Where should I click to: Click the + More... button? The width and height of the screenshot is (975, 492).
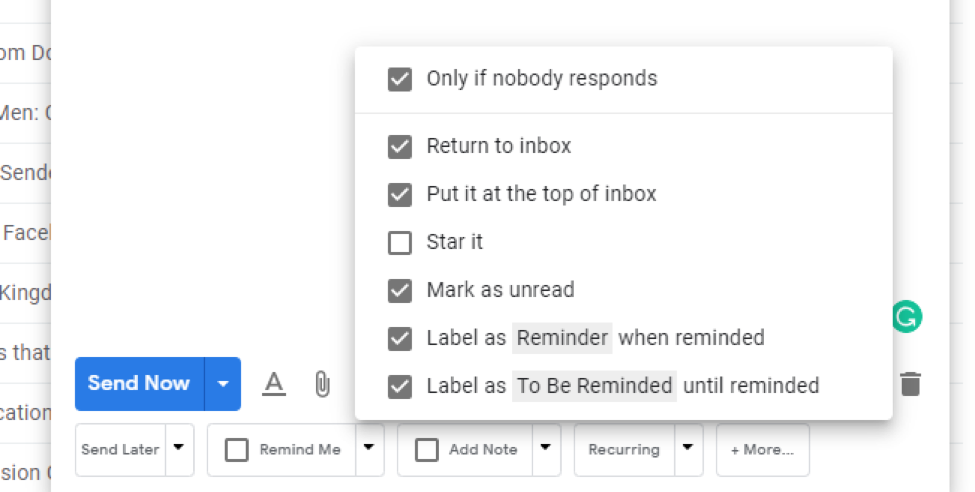pos(762,450)
